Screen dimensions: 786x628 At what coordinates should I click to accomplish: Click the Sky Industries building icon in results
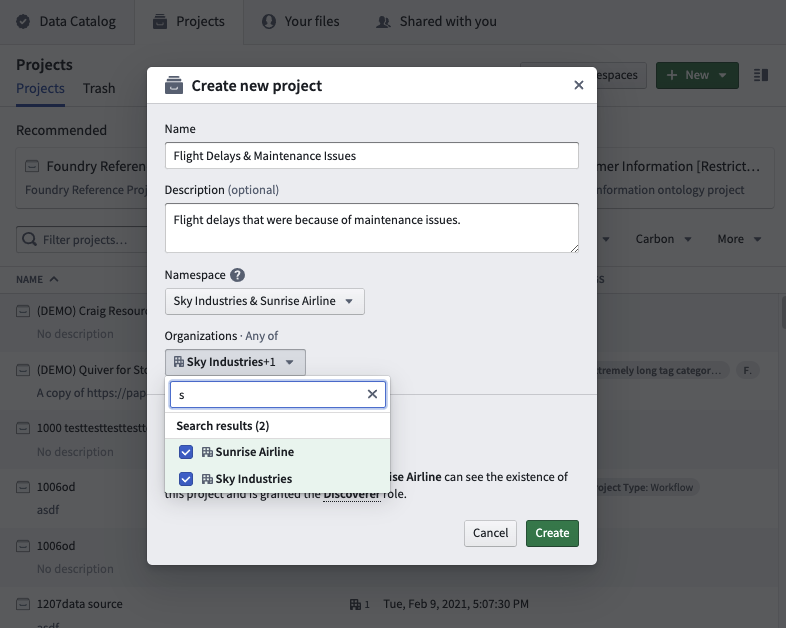207,479
